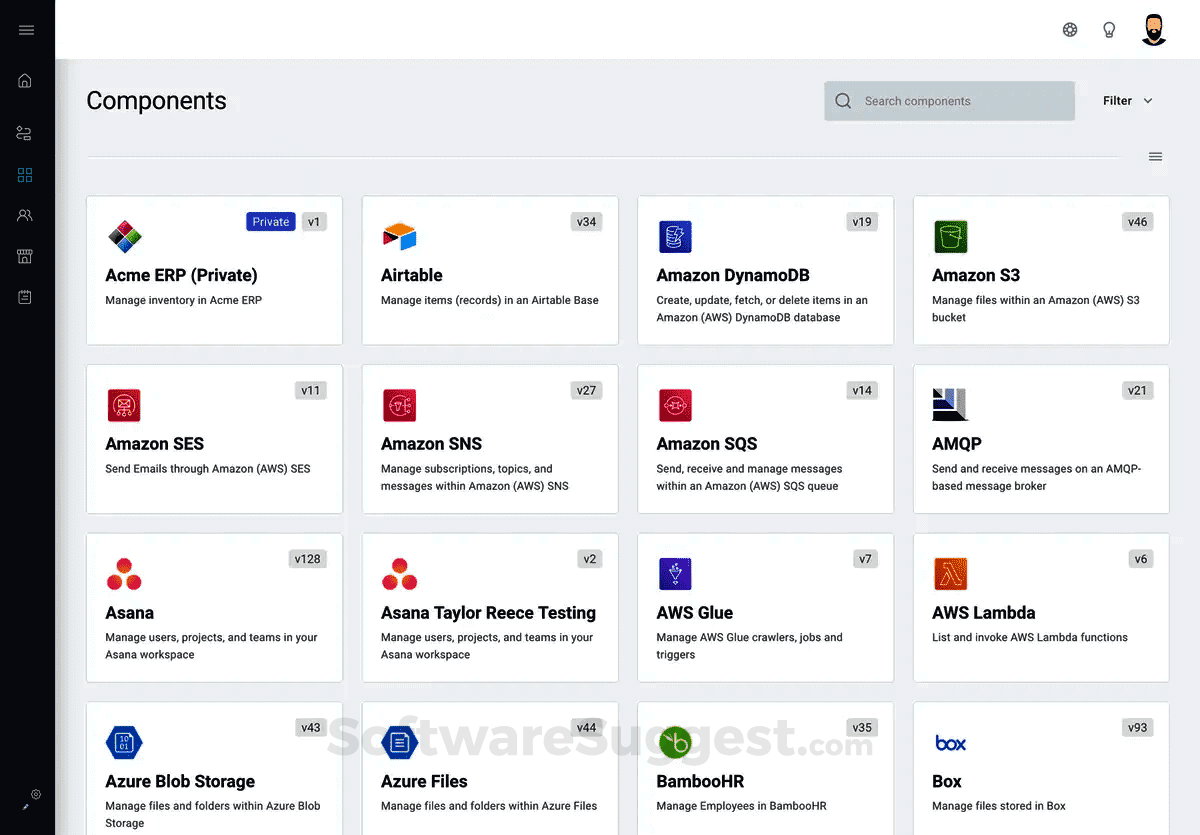
Task: Open the BambooHR component
Action: [765, 770]
